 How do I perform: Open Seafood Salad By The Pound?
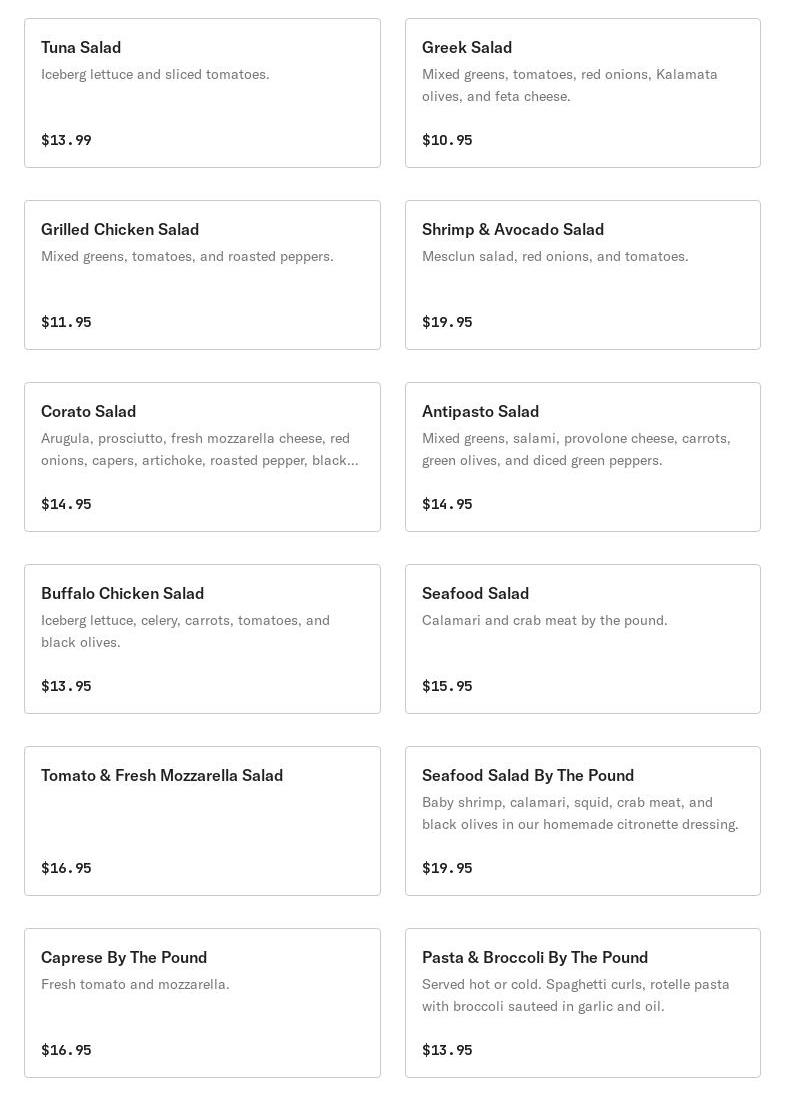583,821
